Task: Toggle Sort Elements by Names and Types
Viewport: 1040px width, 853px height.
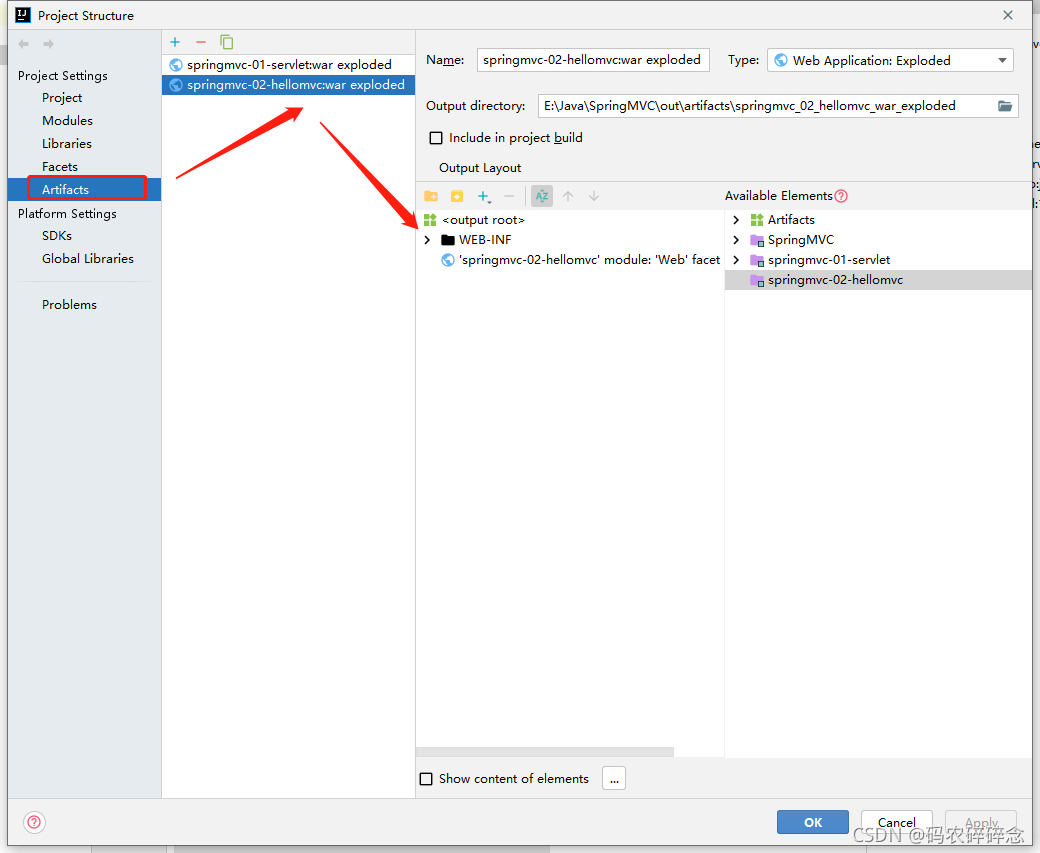Action: point(542,196)
